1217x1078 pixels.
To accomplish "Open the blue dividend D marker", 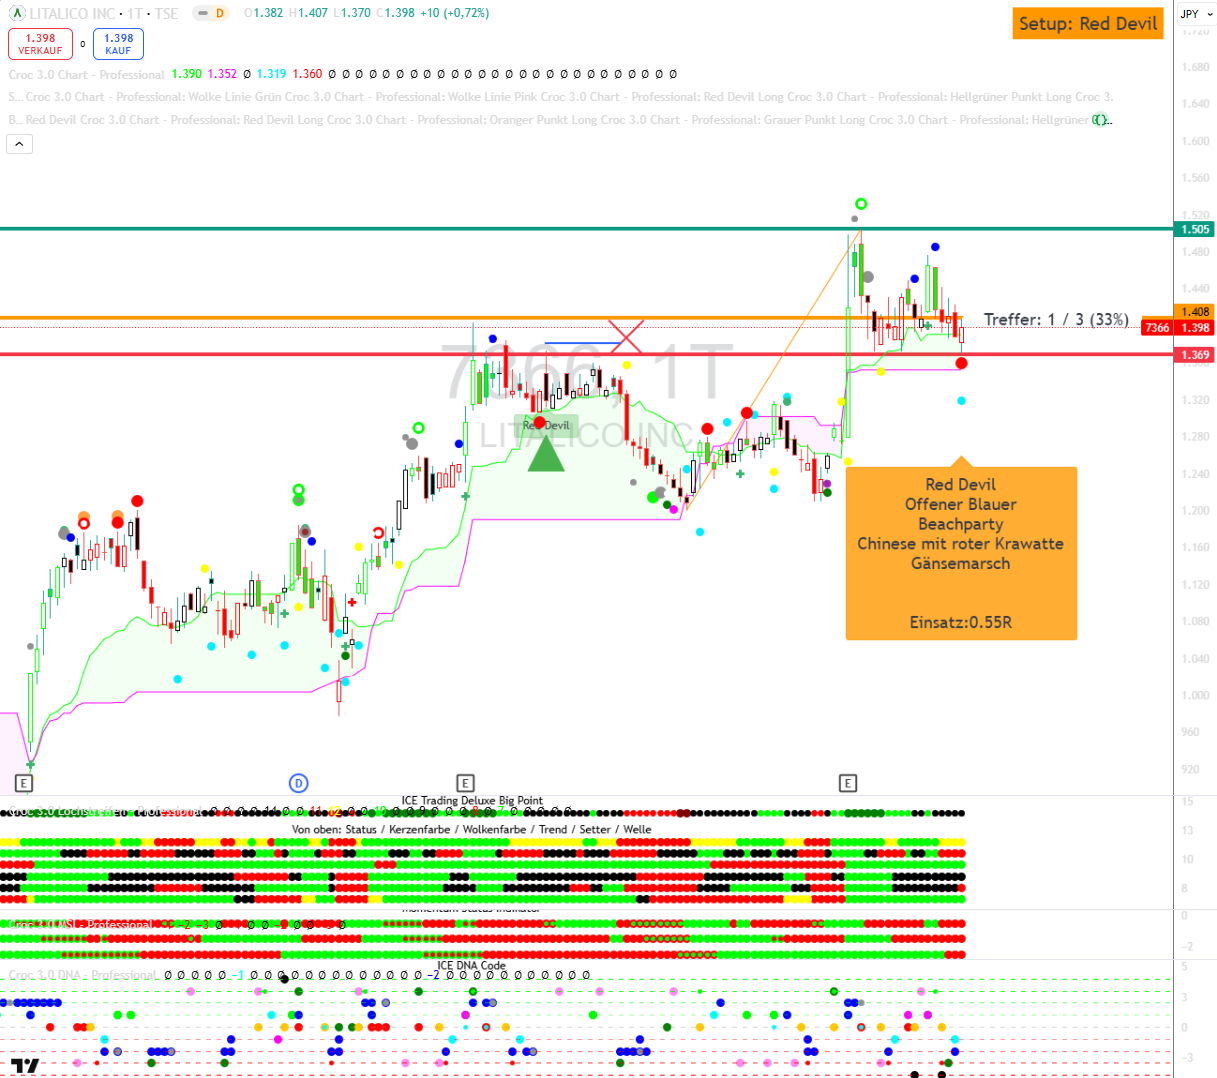I will tap(298, 783).
